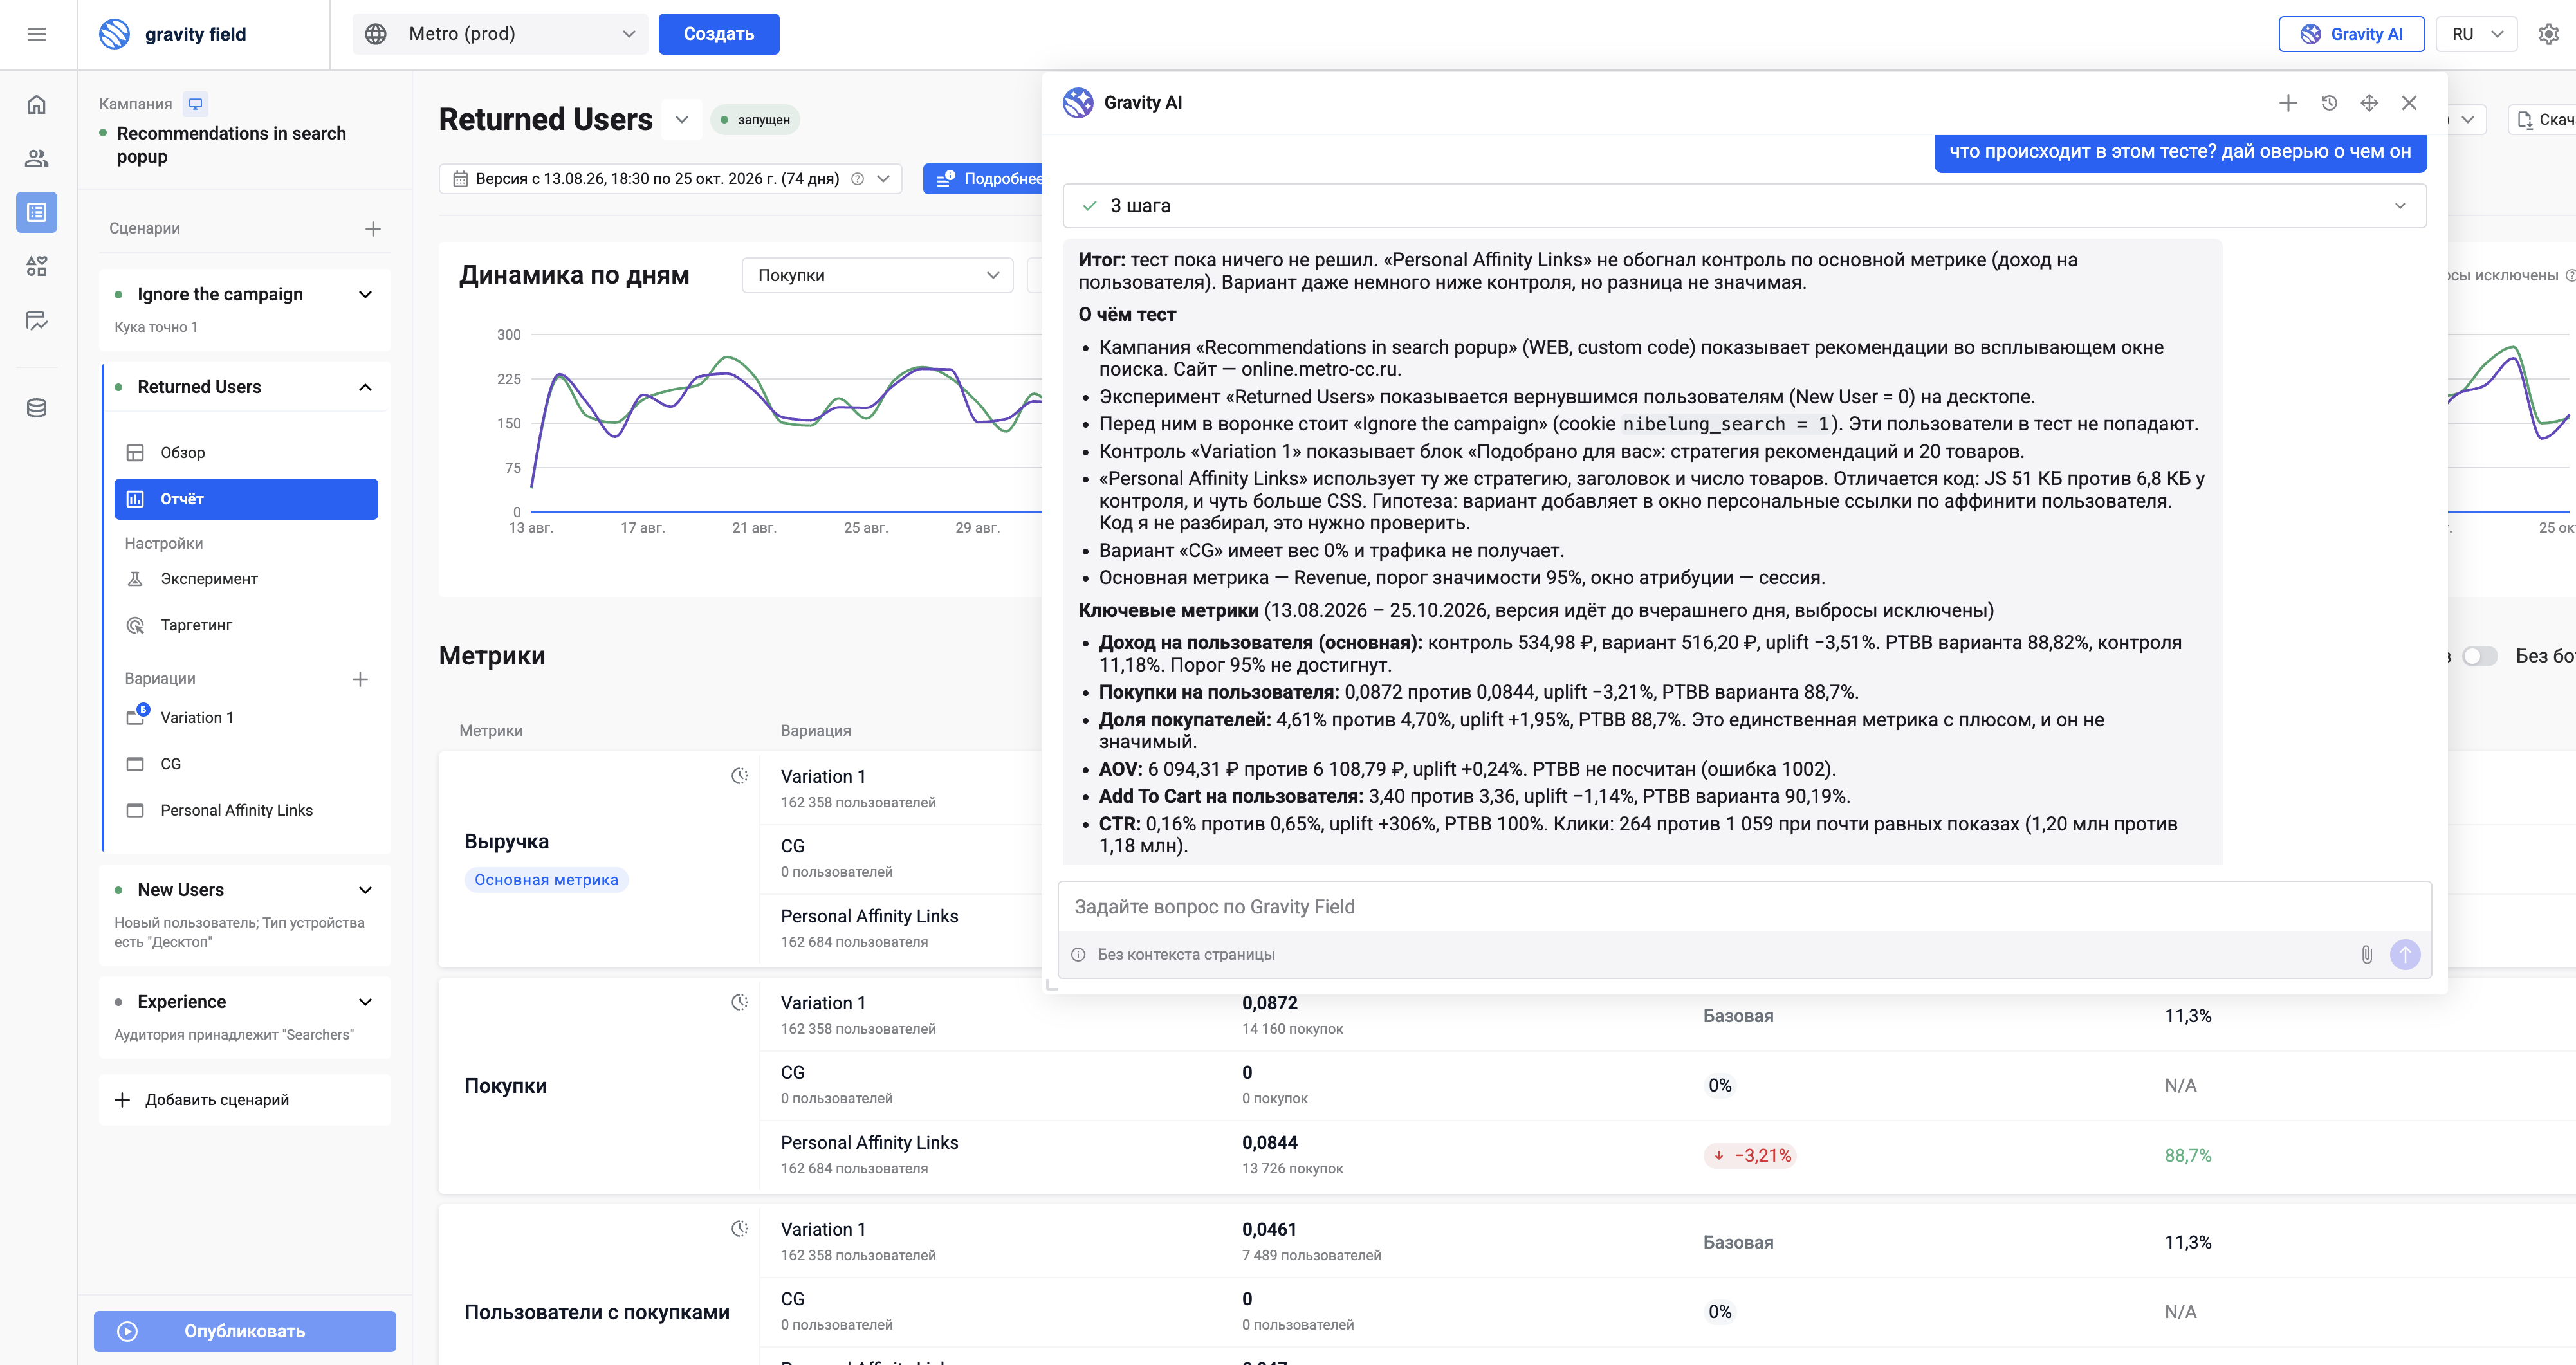Toggle the Без ботов switch
The width and height of the screenshot is (2576, 1365).
coord(2480,656)
